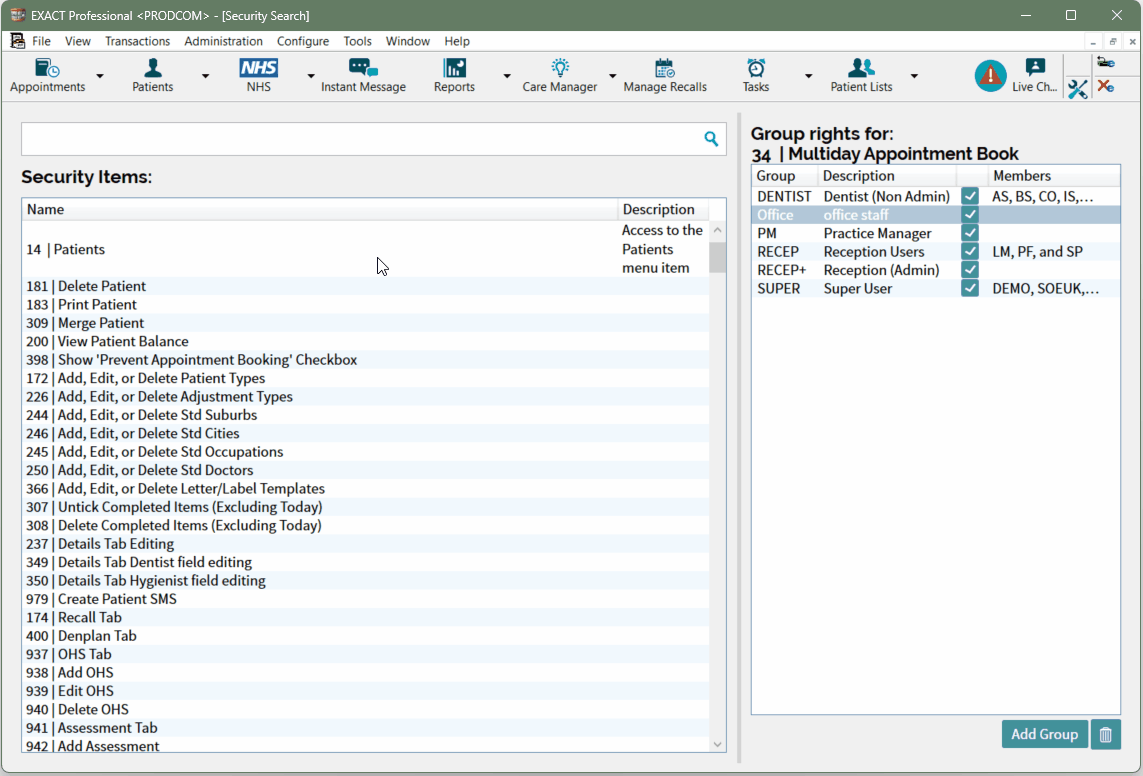The image size is (1143, 776).
Task: Click the Add Group button
Action: (x=1044, y=734)
